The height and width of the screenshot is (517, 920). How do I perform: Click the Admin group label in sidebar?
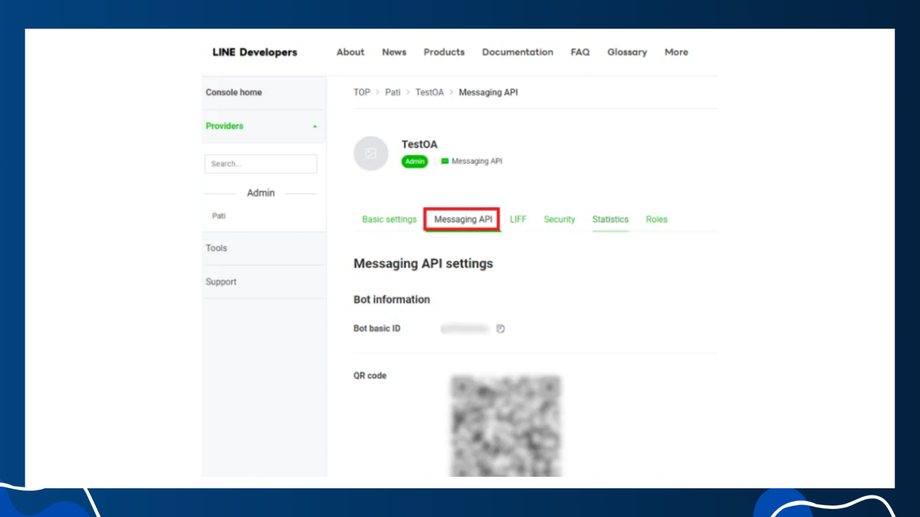click(x=261, y=193)
